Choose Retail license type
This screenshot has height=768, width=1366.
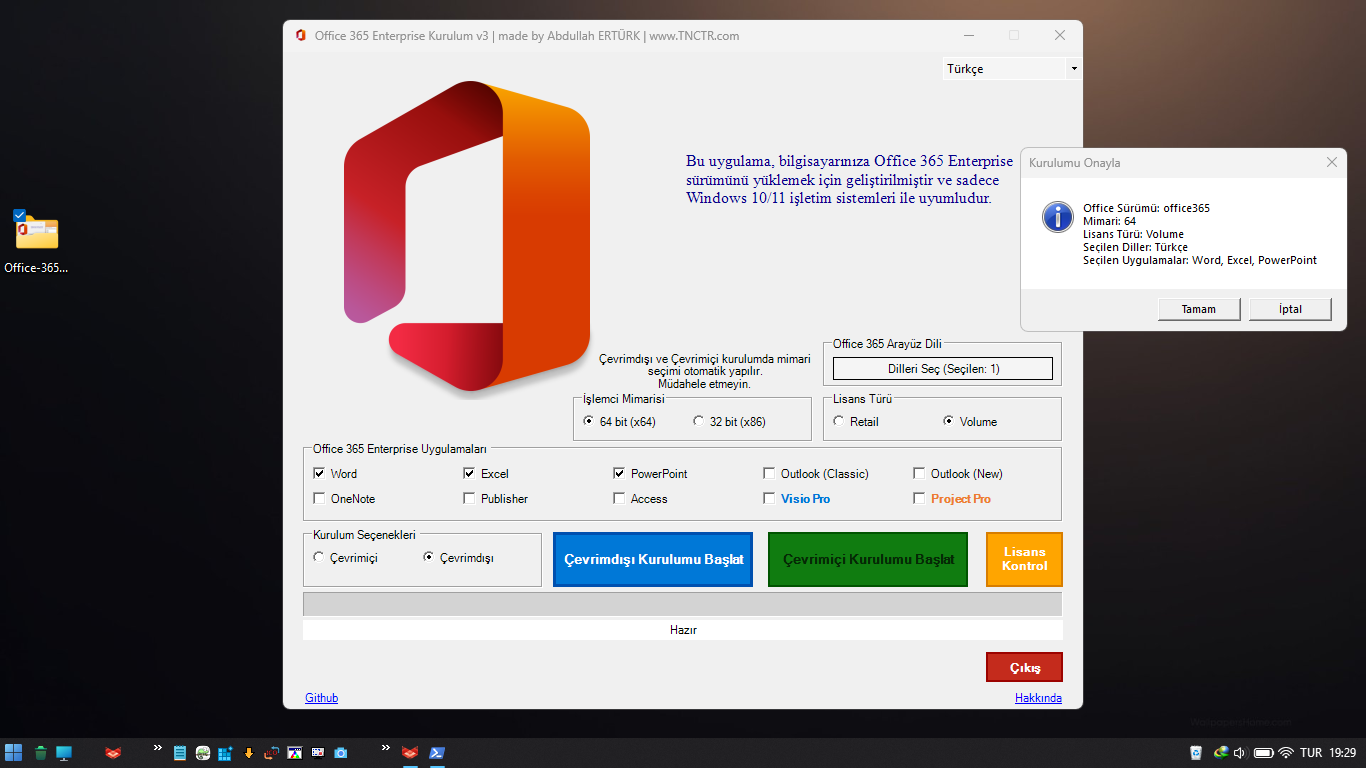point(856,422)
